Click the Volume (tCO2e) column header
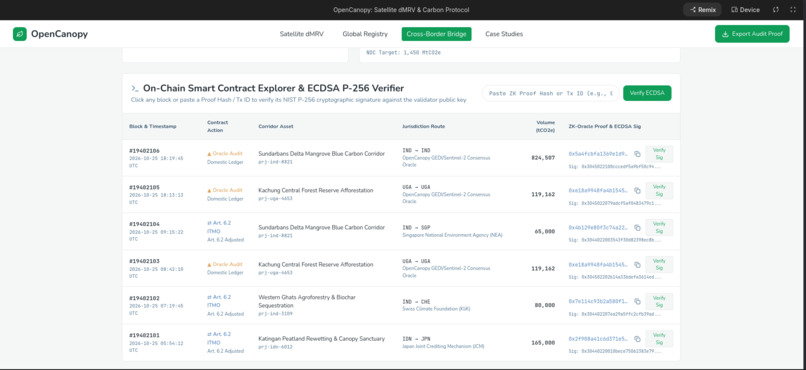The image size is (806, 370). click(545, 126)
